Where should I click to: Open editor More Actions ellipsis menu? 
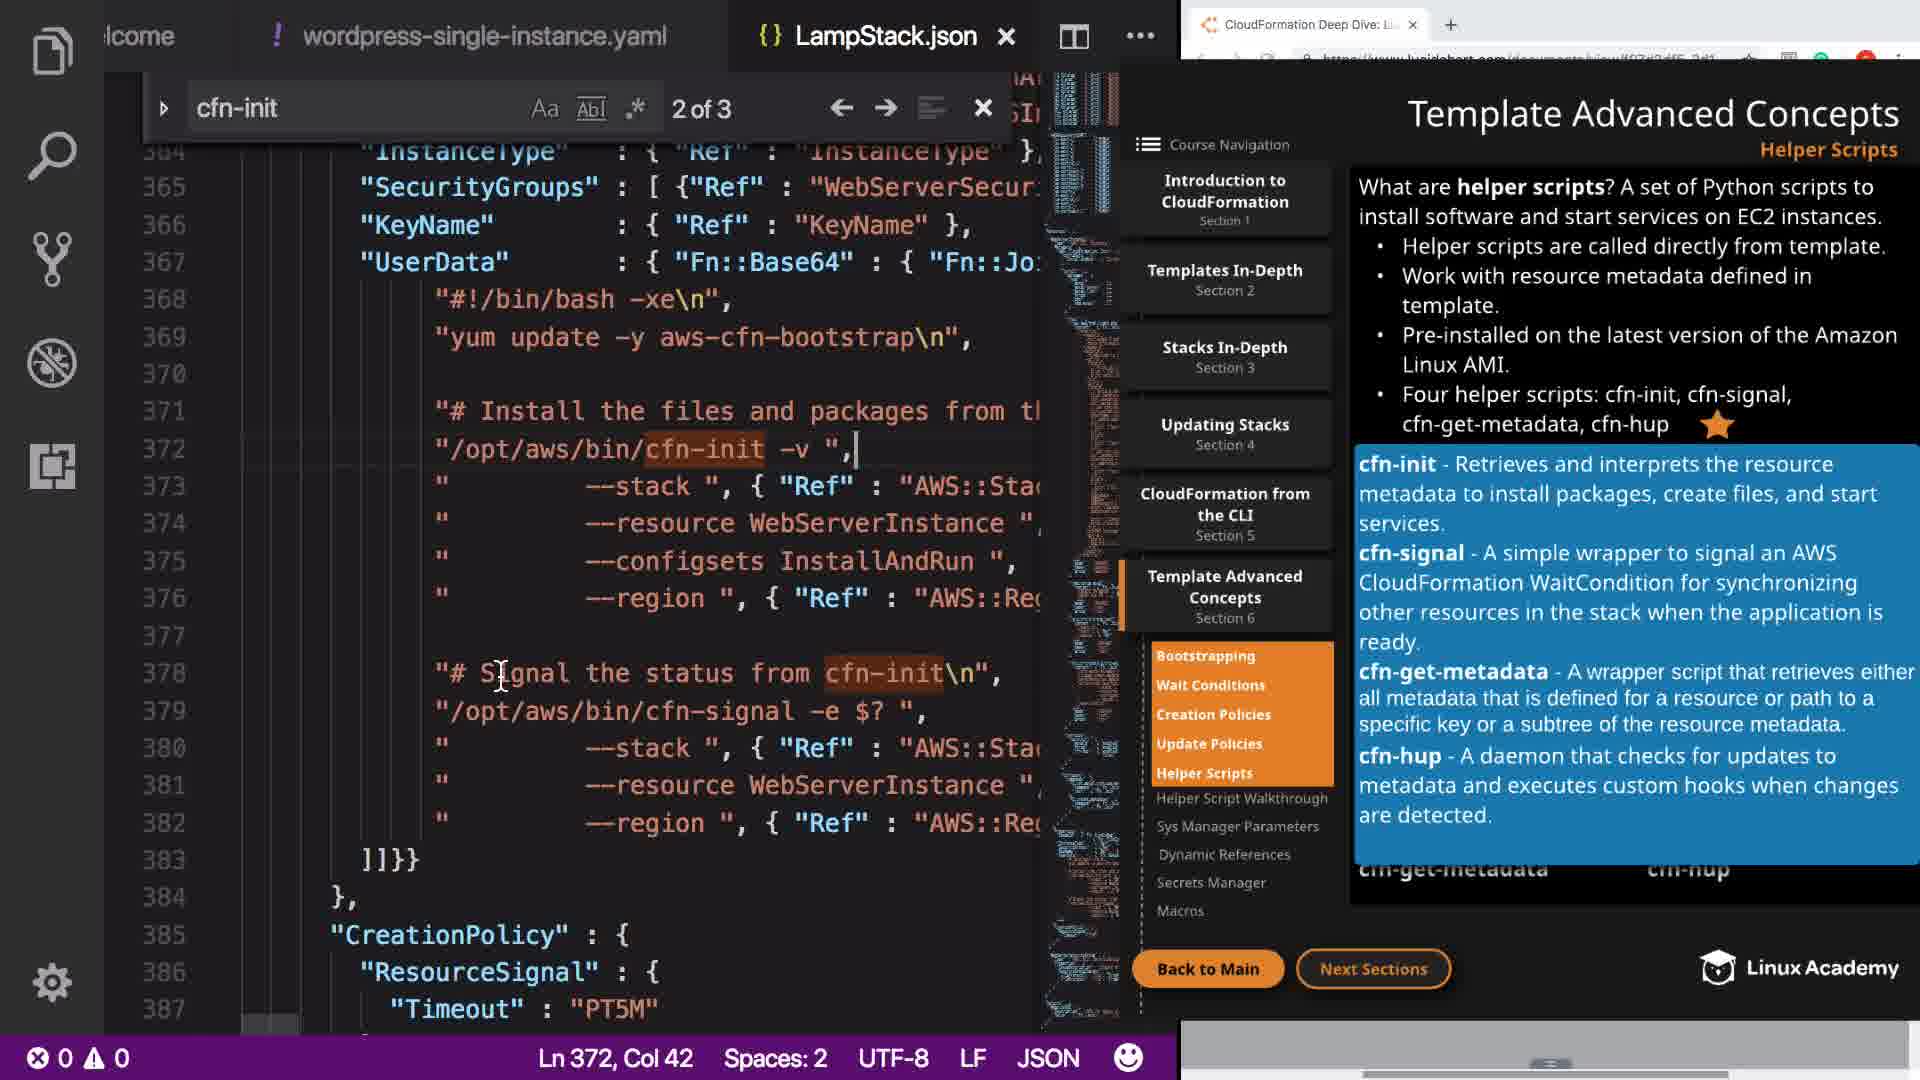(x=1140, y=37)
